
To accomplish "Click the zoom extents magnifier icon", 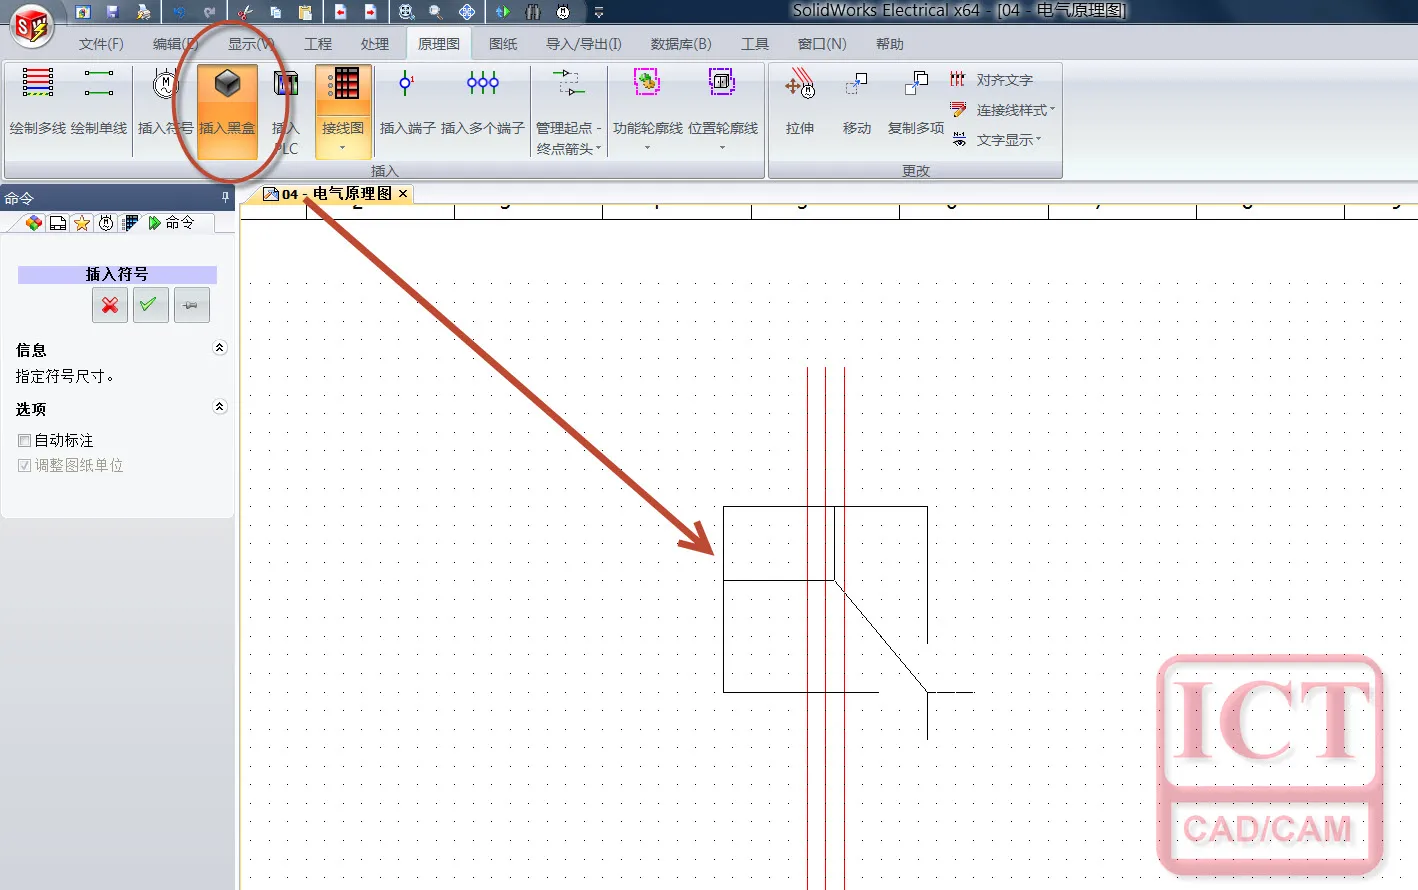I will pyautogui.click(x=406, y=12).
